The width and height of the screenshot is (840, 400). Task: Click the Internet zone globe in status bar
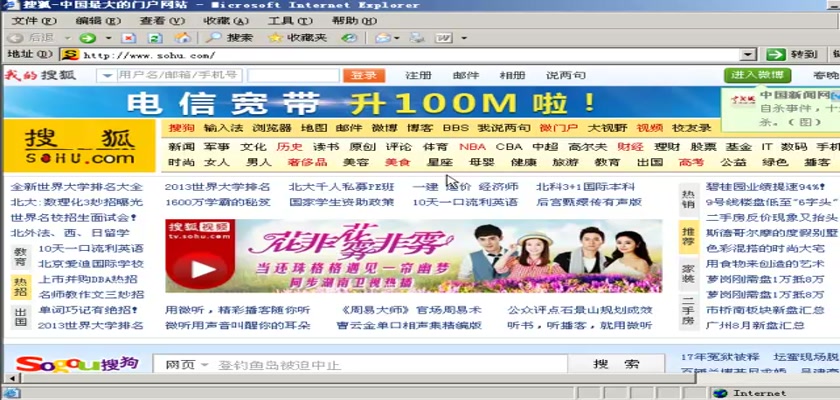(719, 393)
